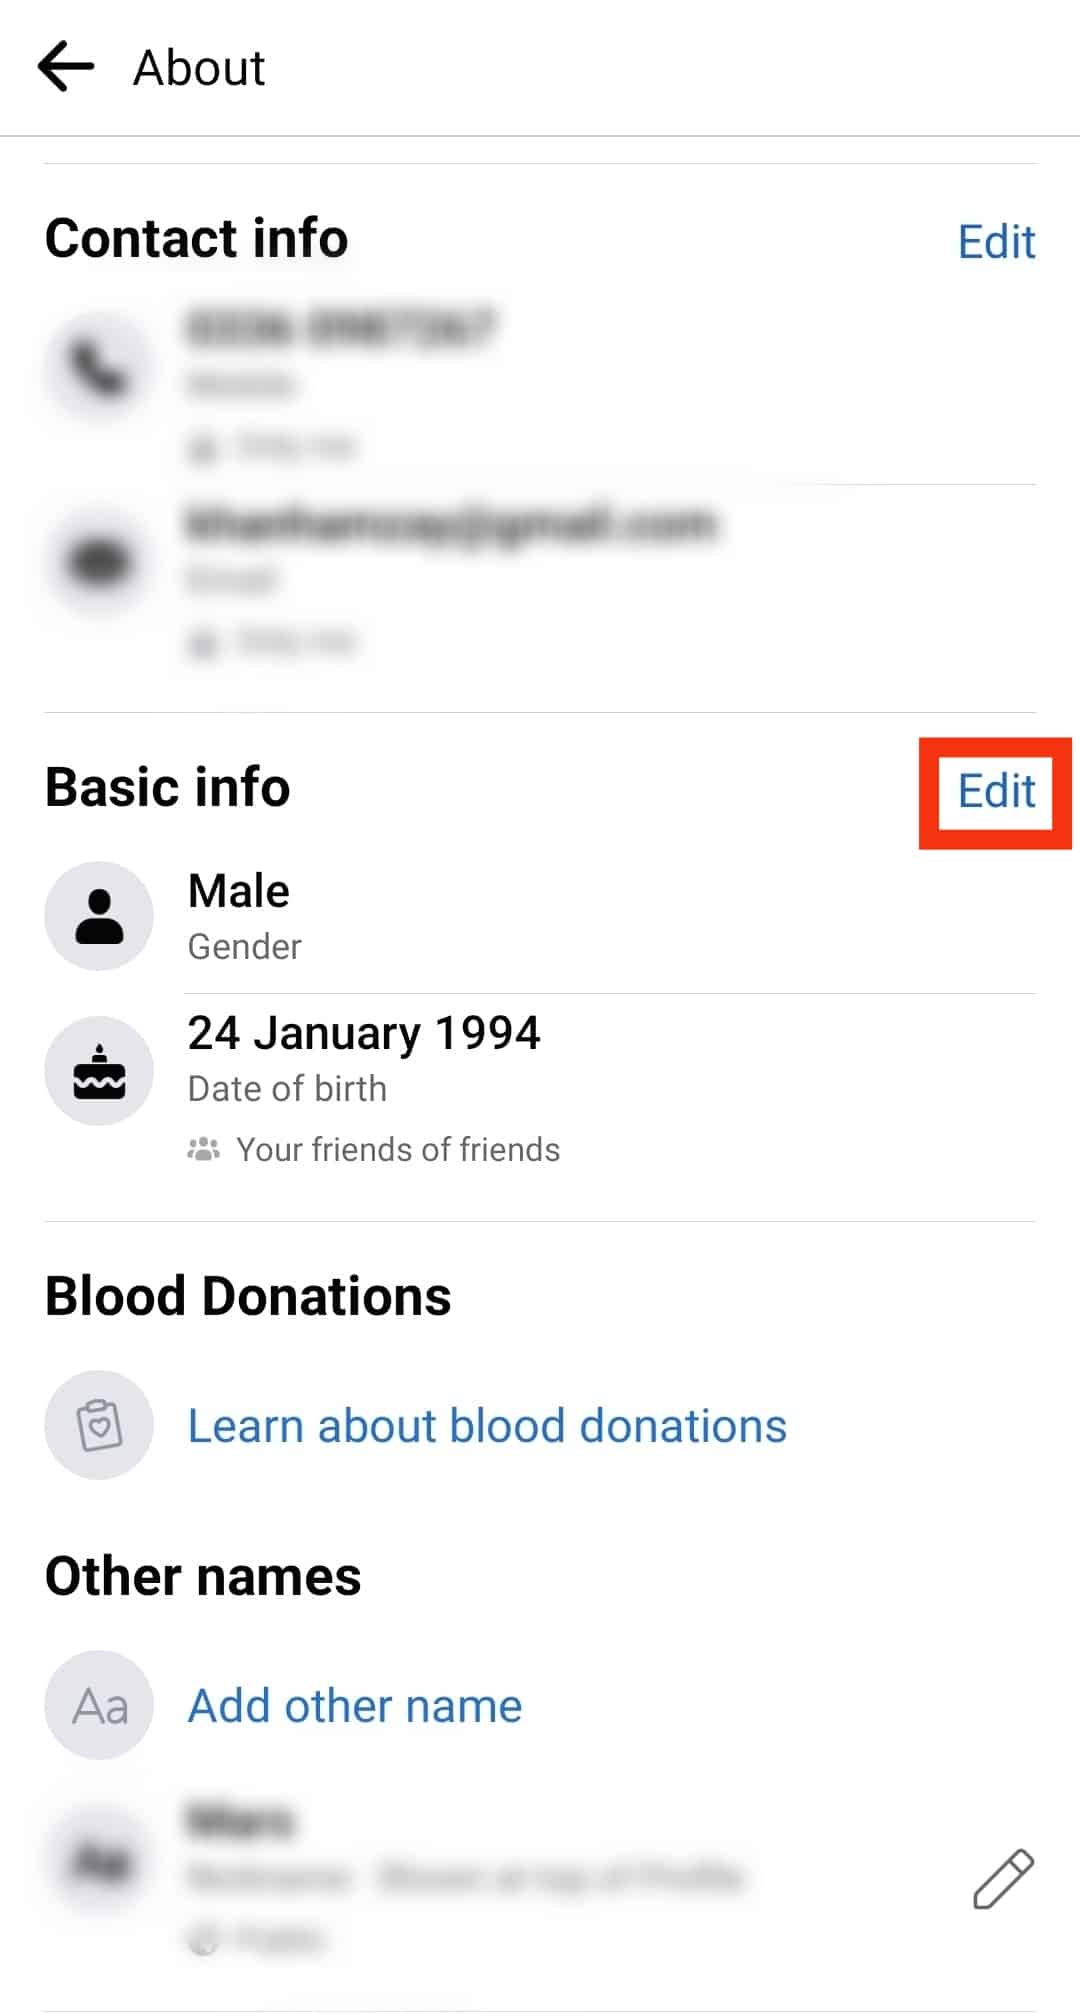Tap the About page title
The width and height of the screenshot is (1080, 2014).
pos(199,68)
